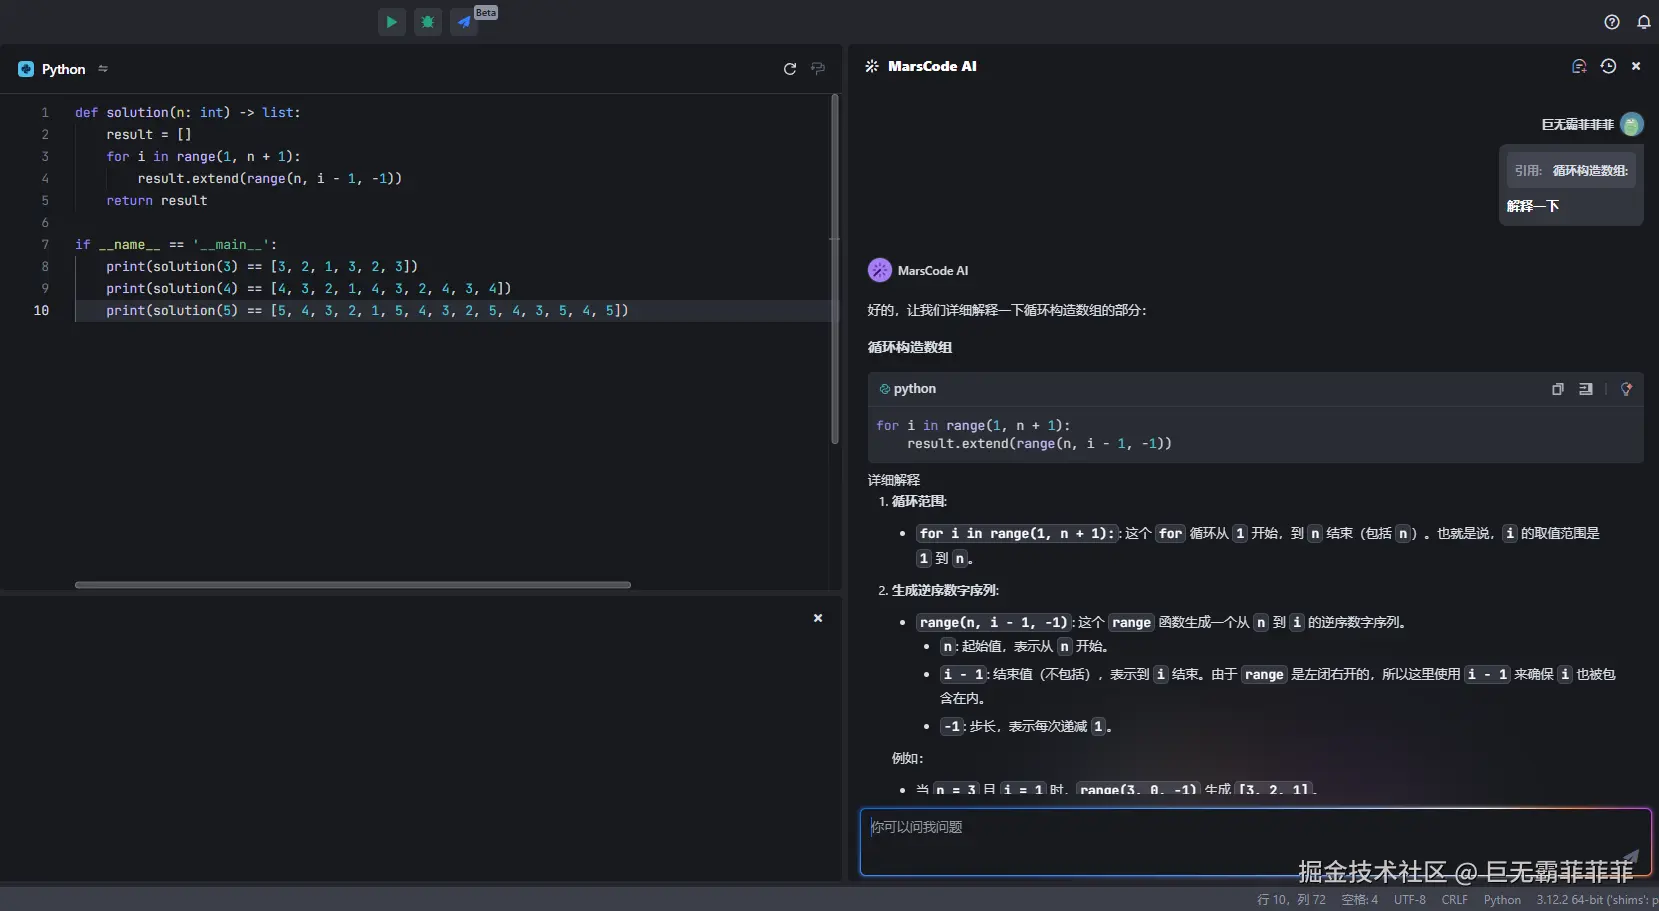Click the blue paper plane Beta button
Viewport: 1659px width, 911px height.
tap(464, 21)
